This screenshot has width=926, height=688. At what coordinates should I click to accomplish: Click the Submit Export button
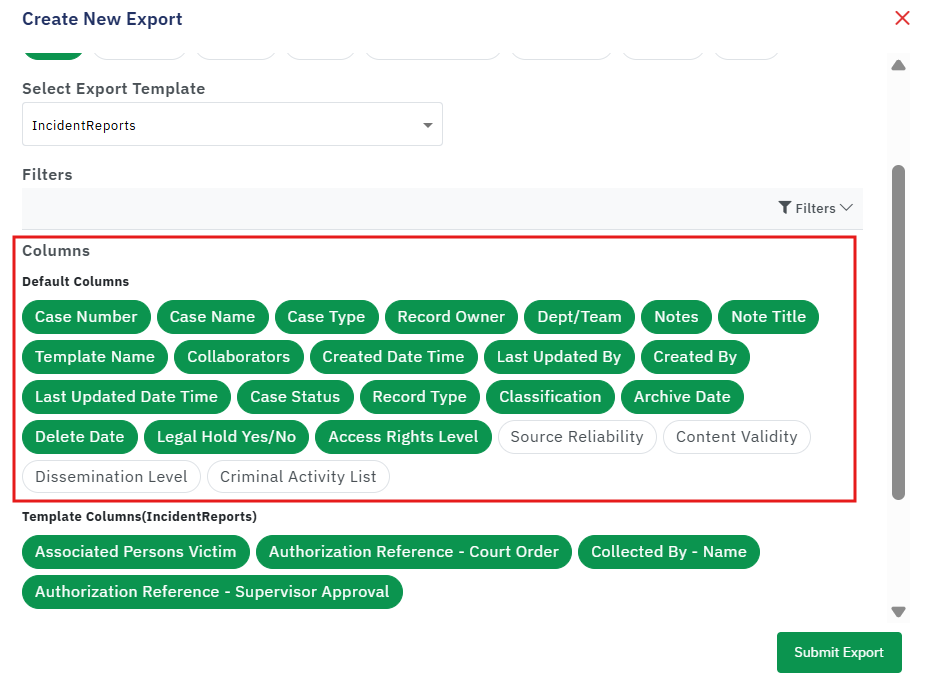click(839, 652)
